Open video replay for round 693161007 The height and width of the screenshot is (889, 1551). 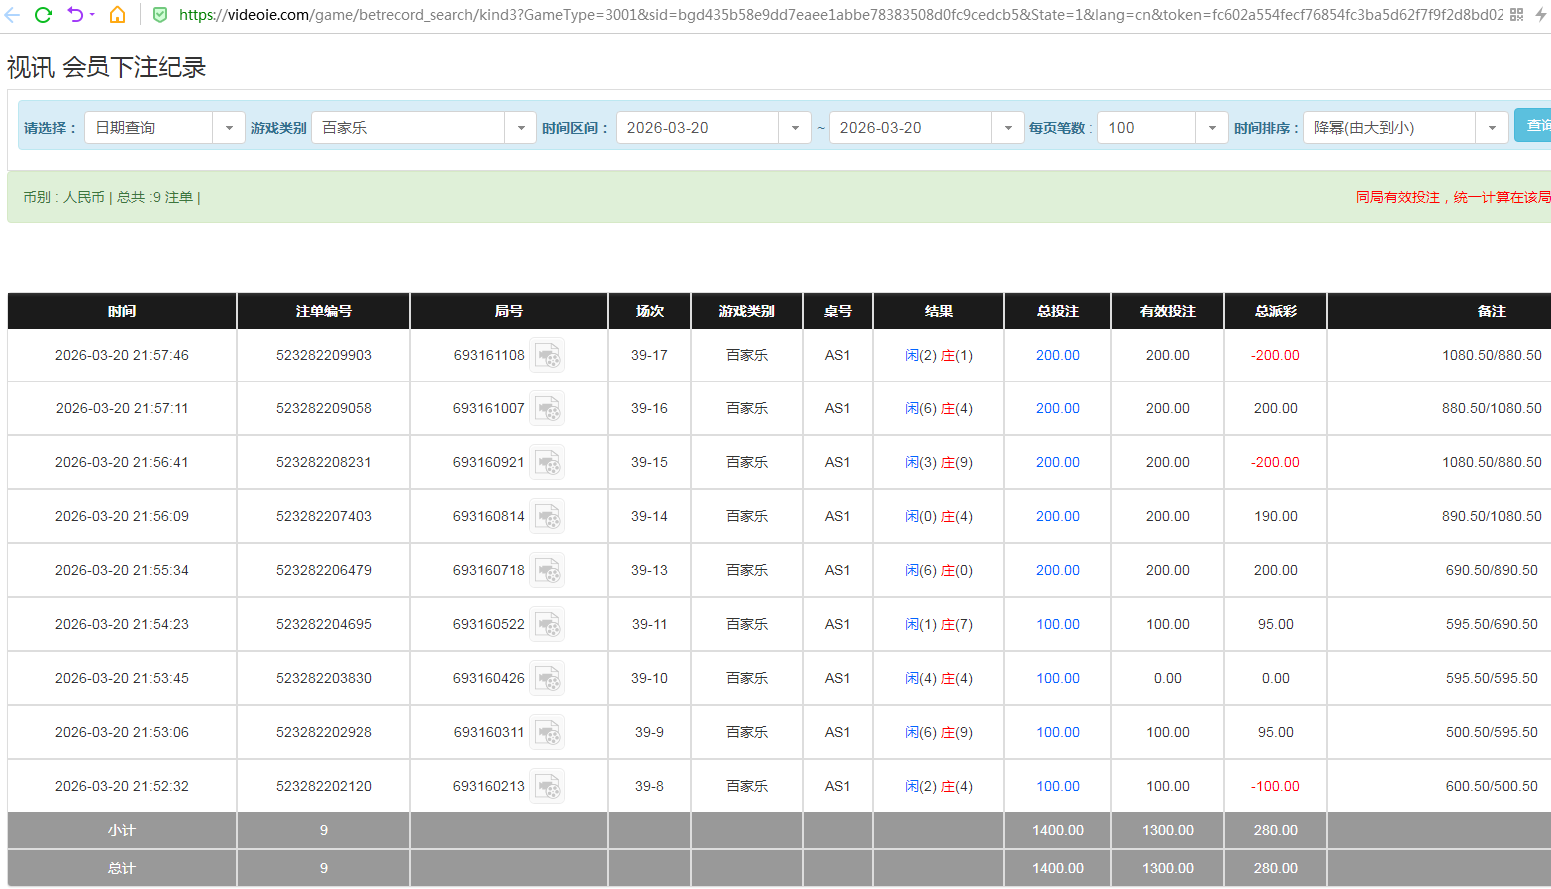[547, 409]
